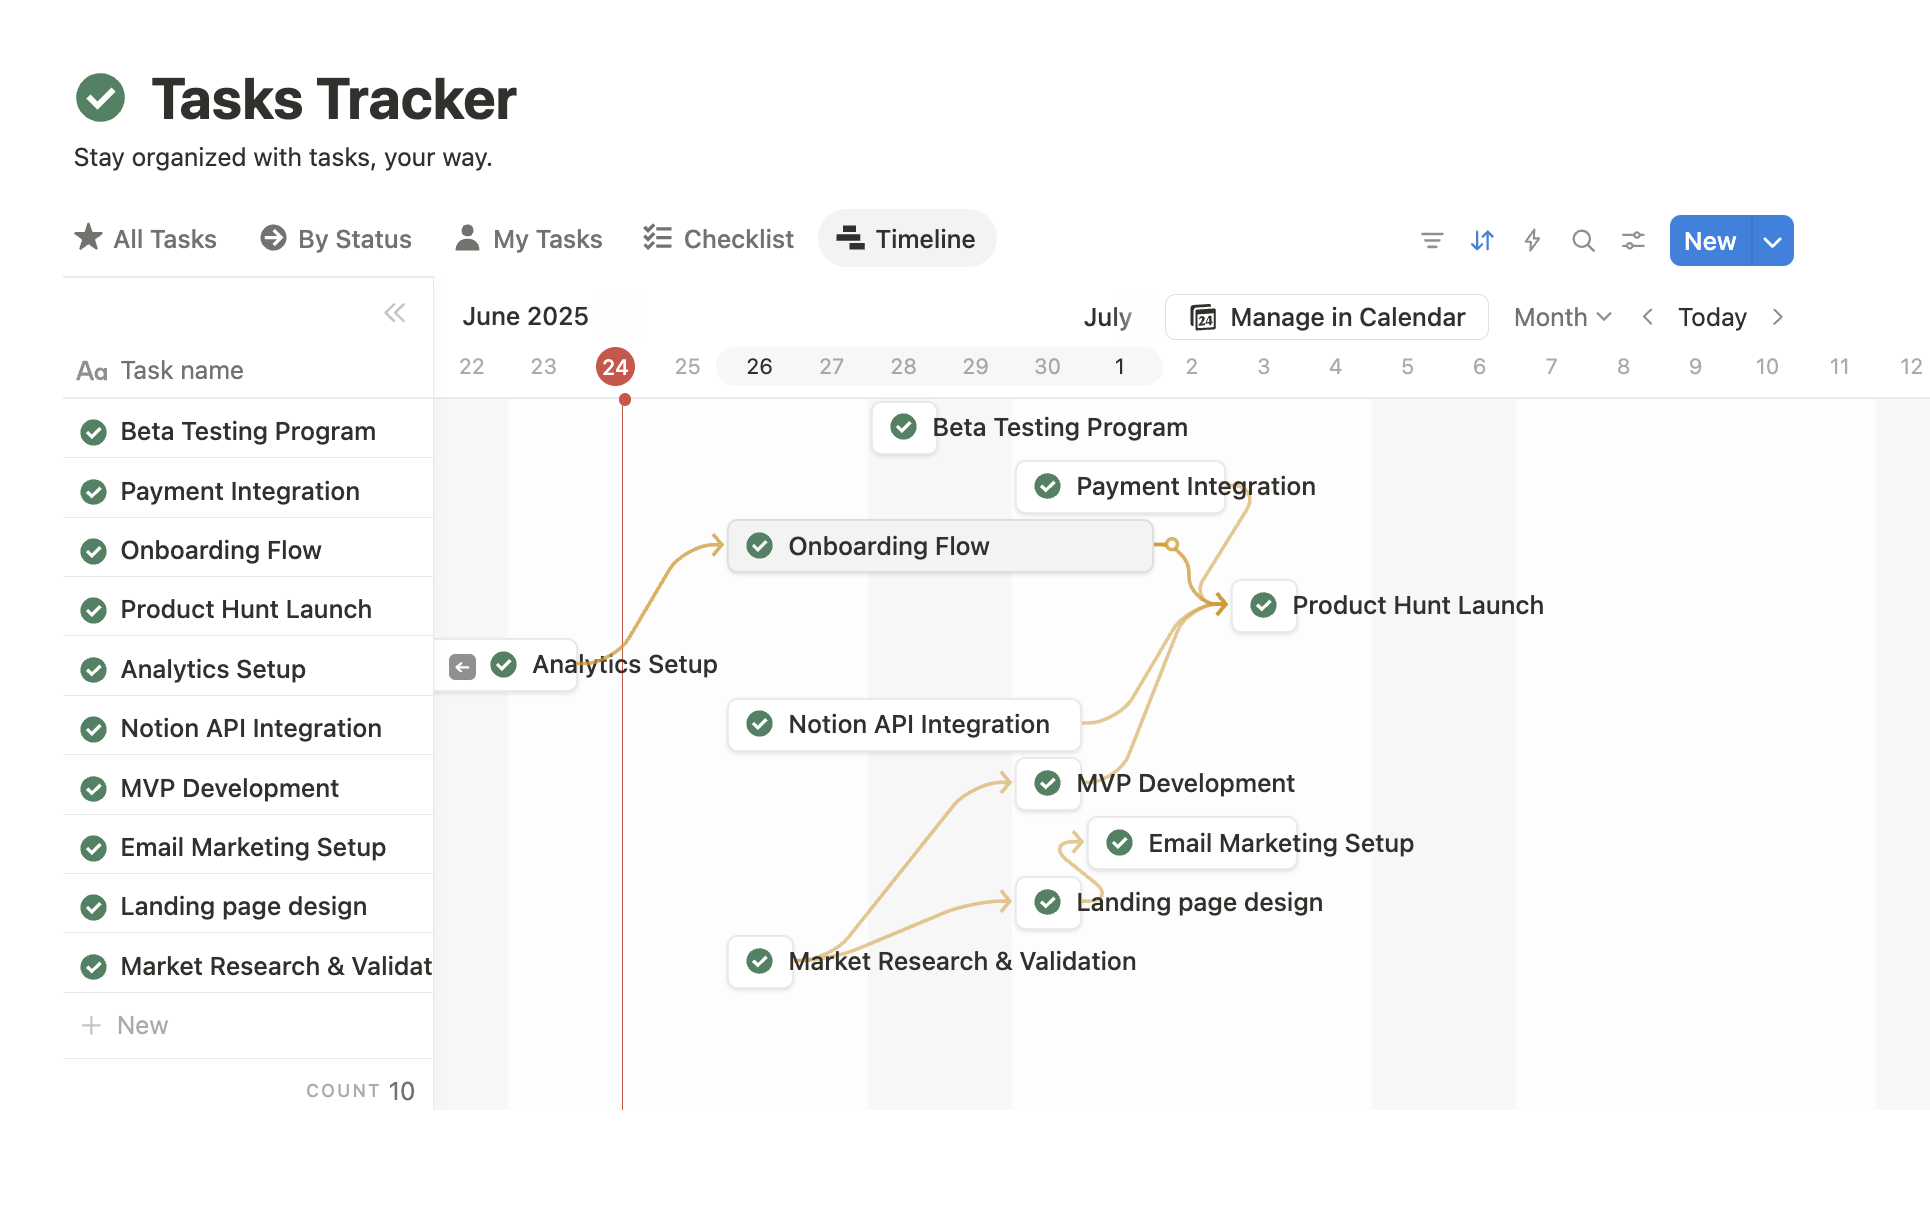Toggle Product Hunt Launch status in task list
Screen dimensions: 1930x1220
(94, 610)
